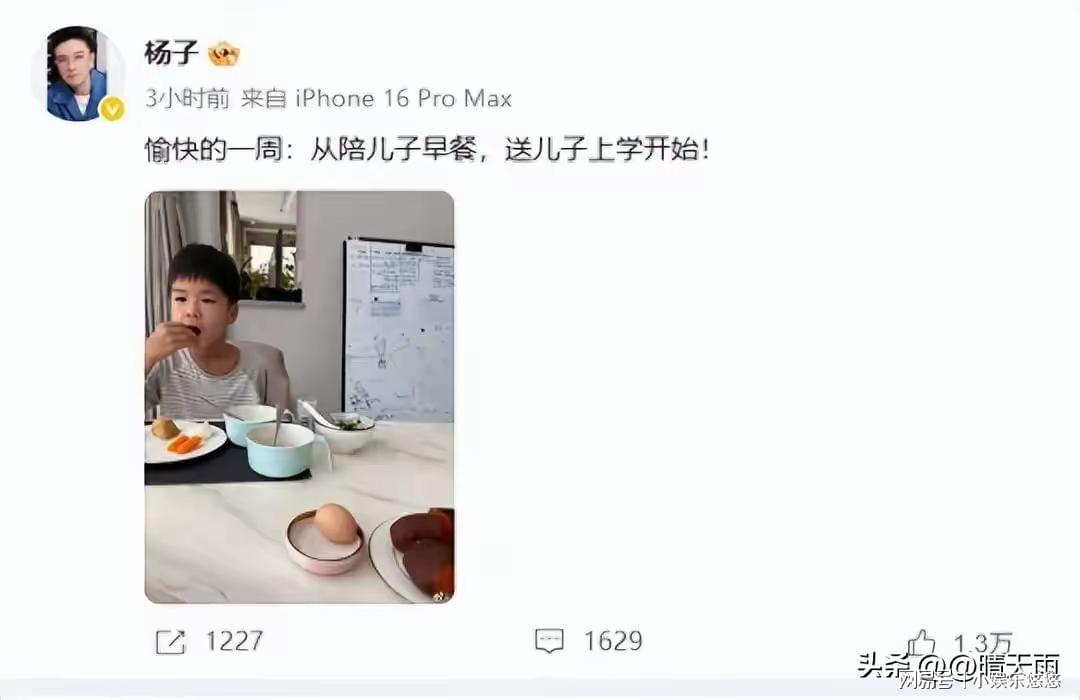
Task: Like the post with the thumbs-up icon
Action: tap(921, 643)
